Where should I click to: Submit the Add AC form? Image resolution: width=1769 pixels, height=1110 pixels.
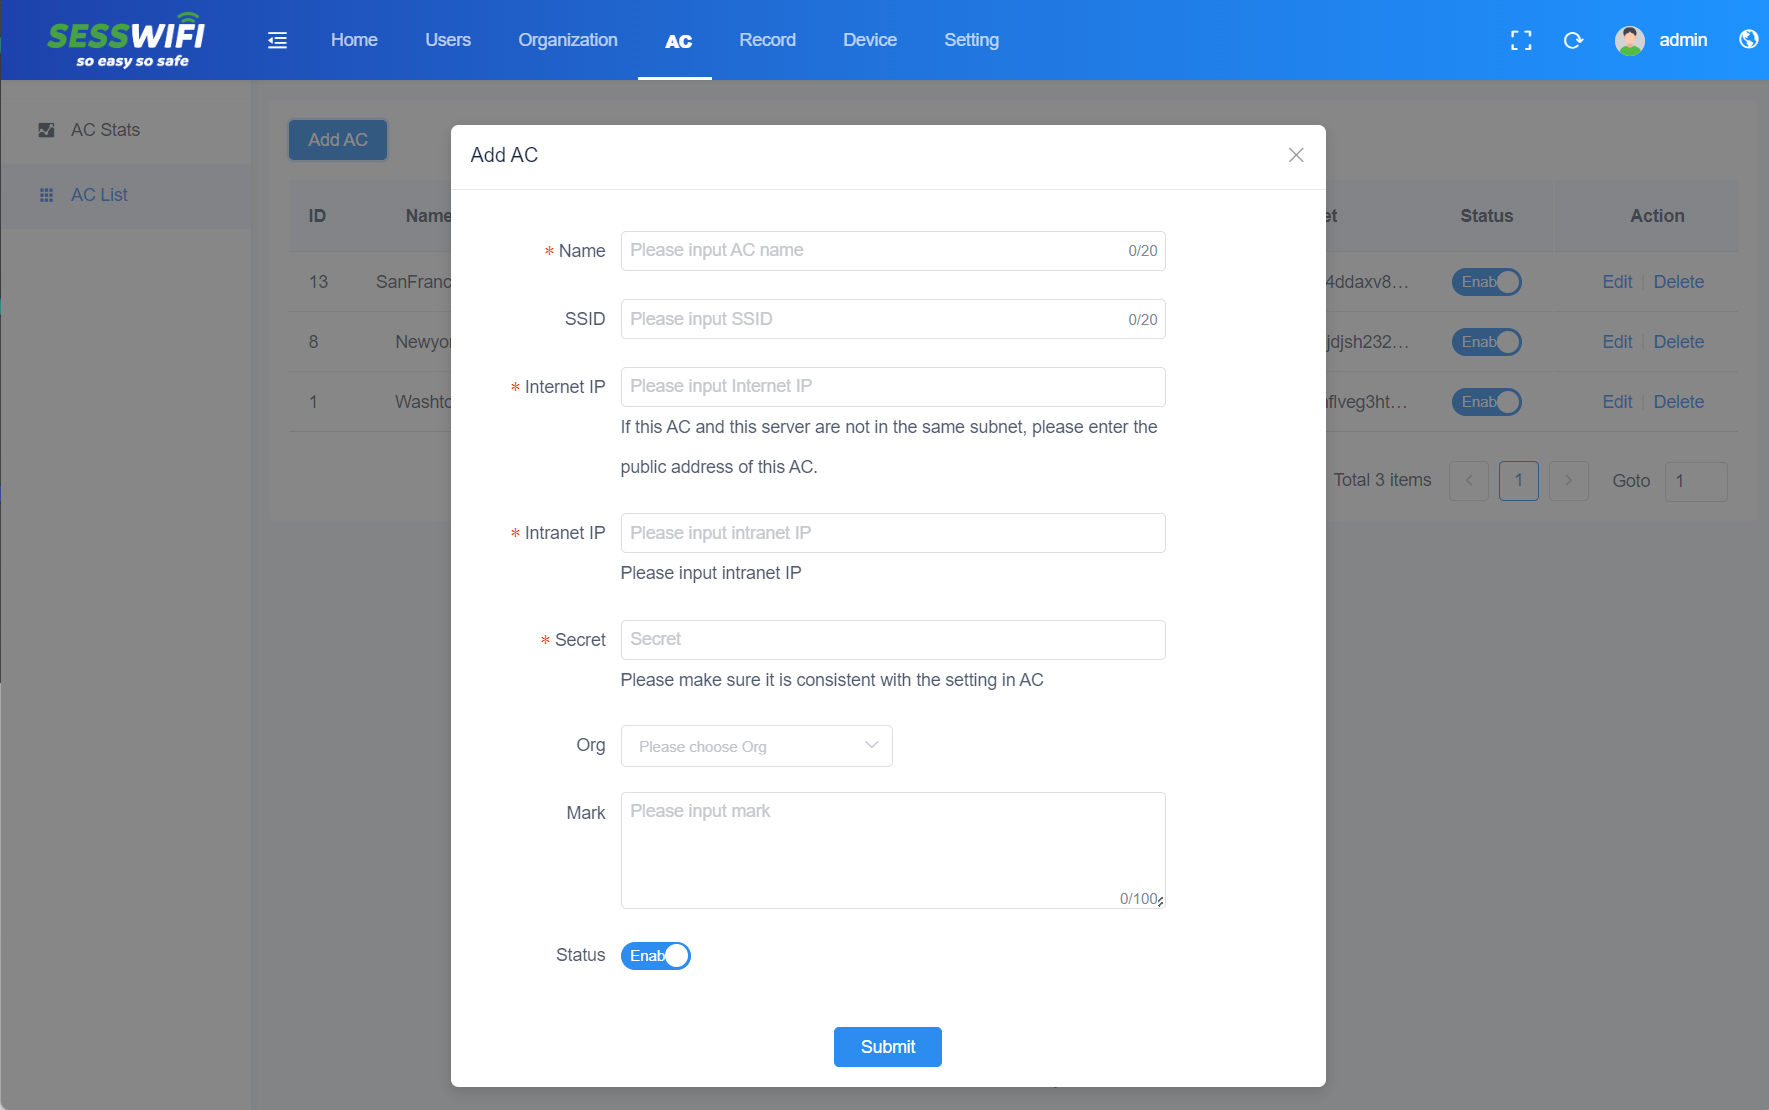(x=888, y=1047)
